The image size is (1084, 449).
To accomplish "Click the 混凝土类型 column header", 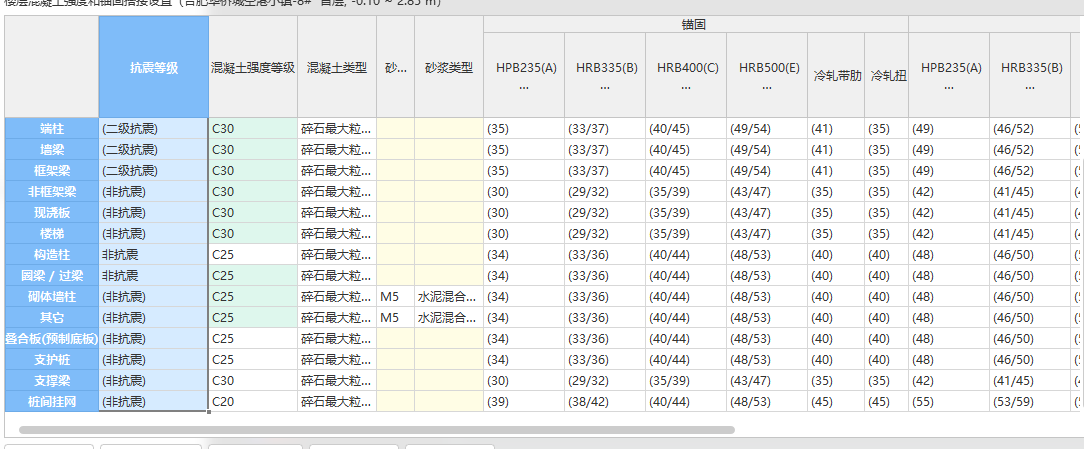I will point(337,67).
